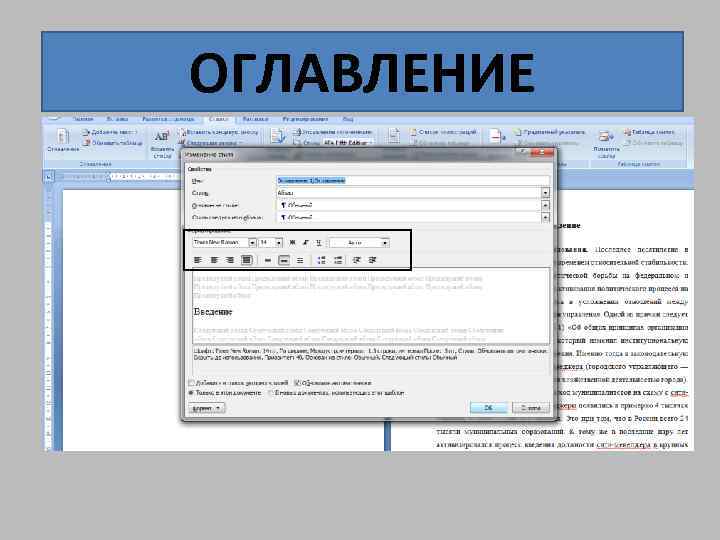Expand the Стиль type dropdown (Абзац)
Screen dimensions: 720x540
[x=545, y=193]
